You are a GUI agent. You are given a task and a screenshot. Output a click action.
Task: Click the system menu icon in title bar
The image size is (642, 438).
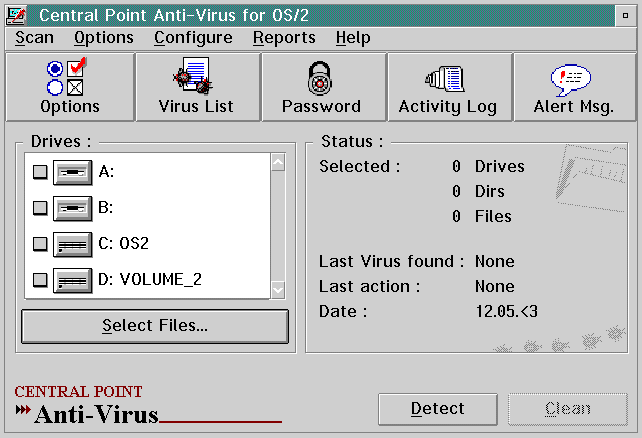point(16,16)
